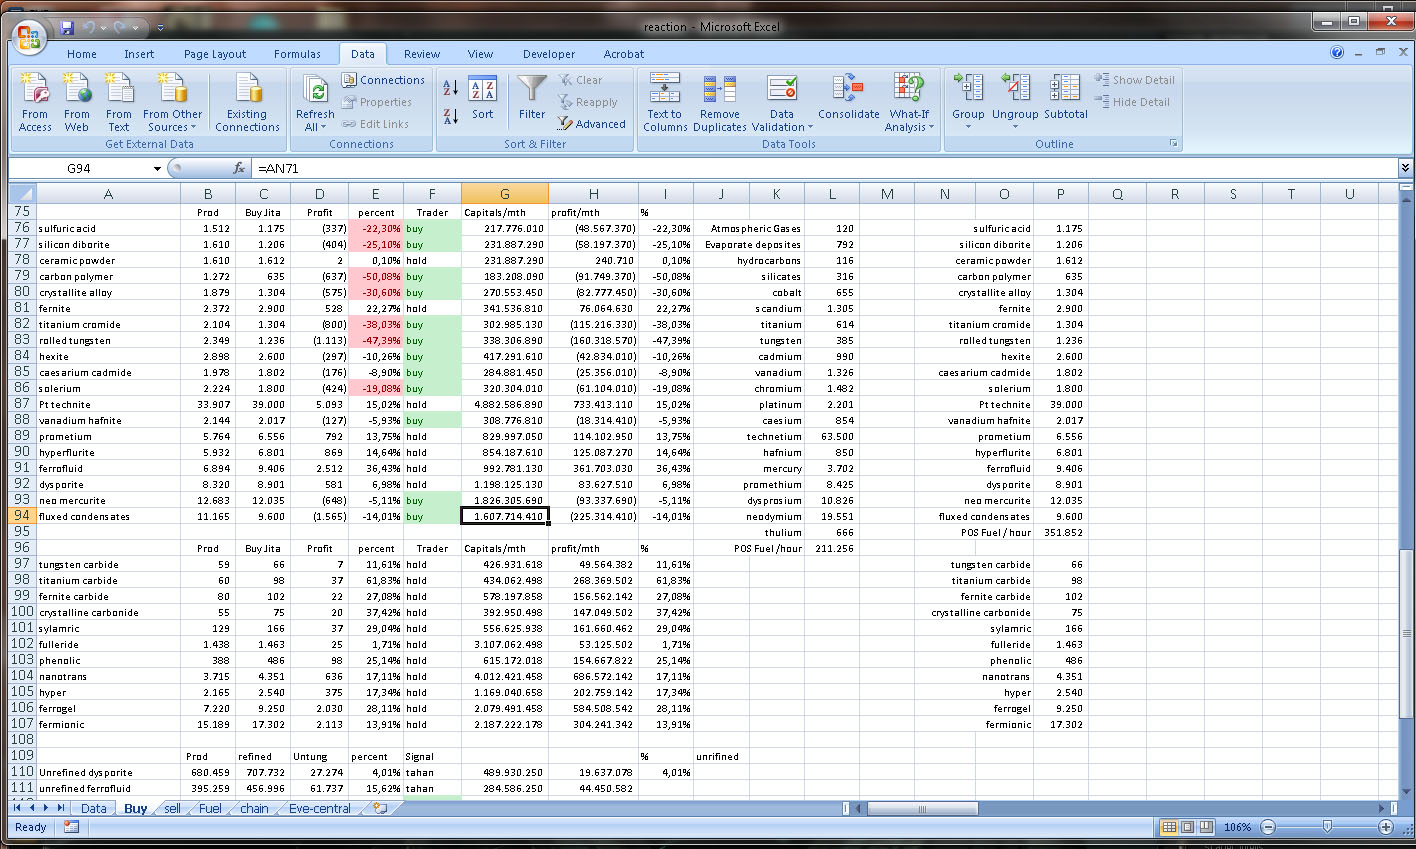Click the zoom slider handle

[x=1327, y=827]
